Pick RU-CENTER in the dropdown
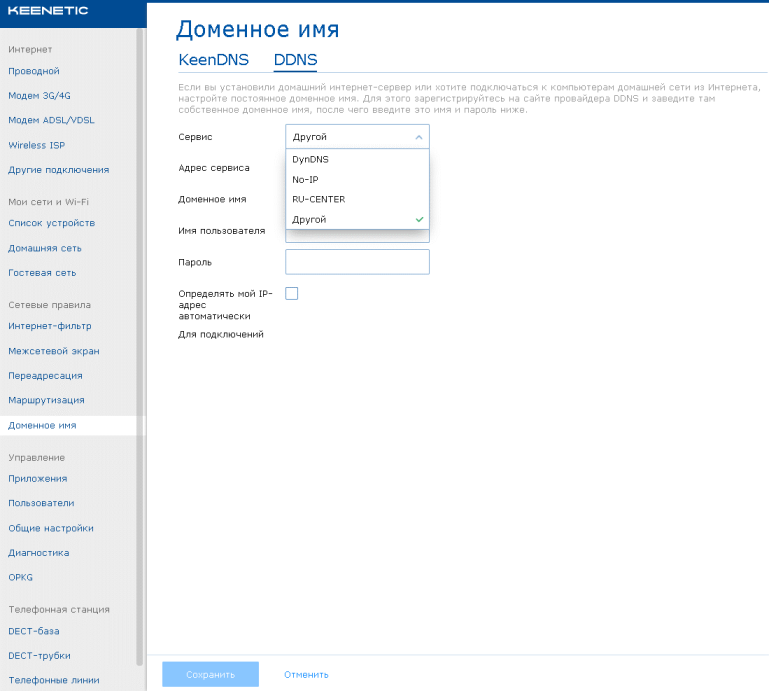 click(357, 199)
